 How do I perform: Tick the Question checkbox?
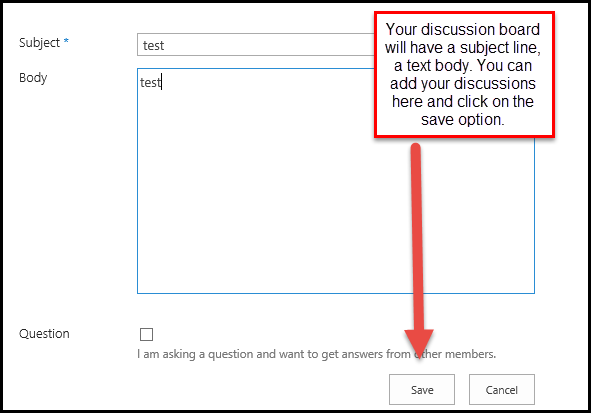click(146, 334)
